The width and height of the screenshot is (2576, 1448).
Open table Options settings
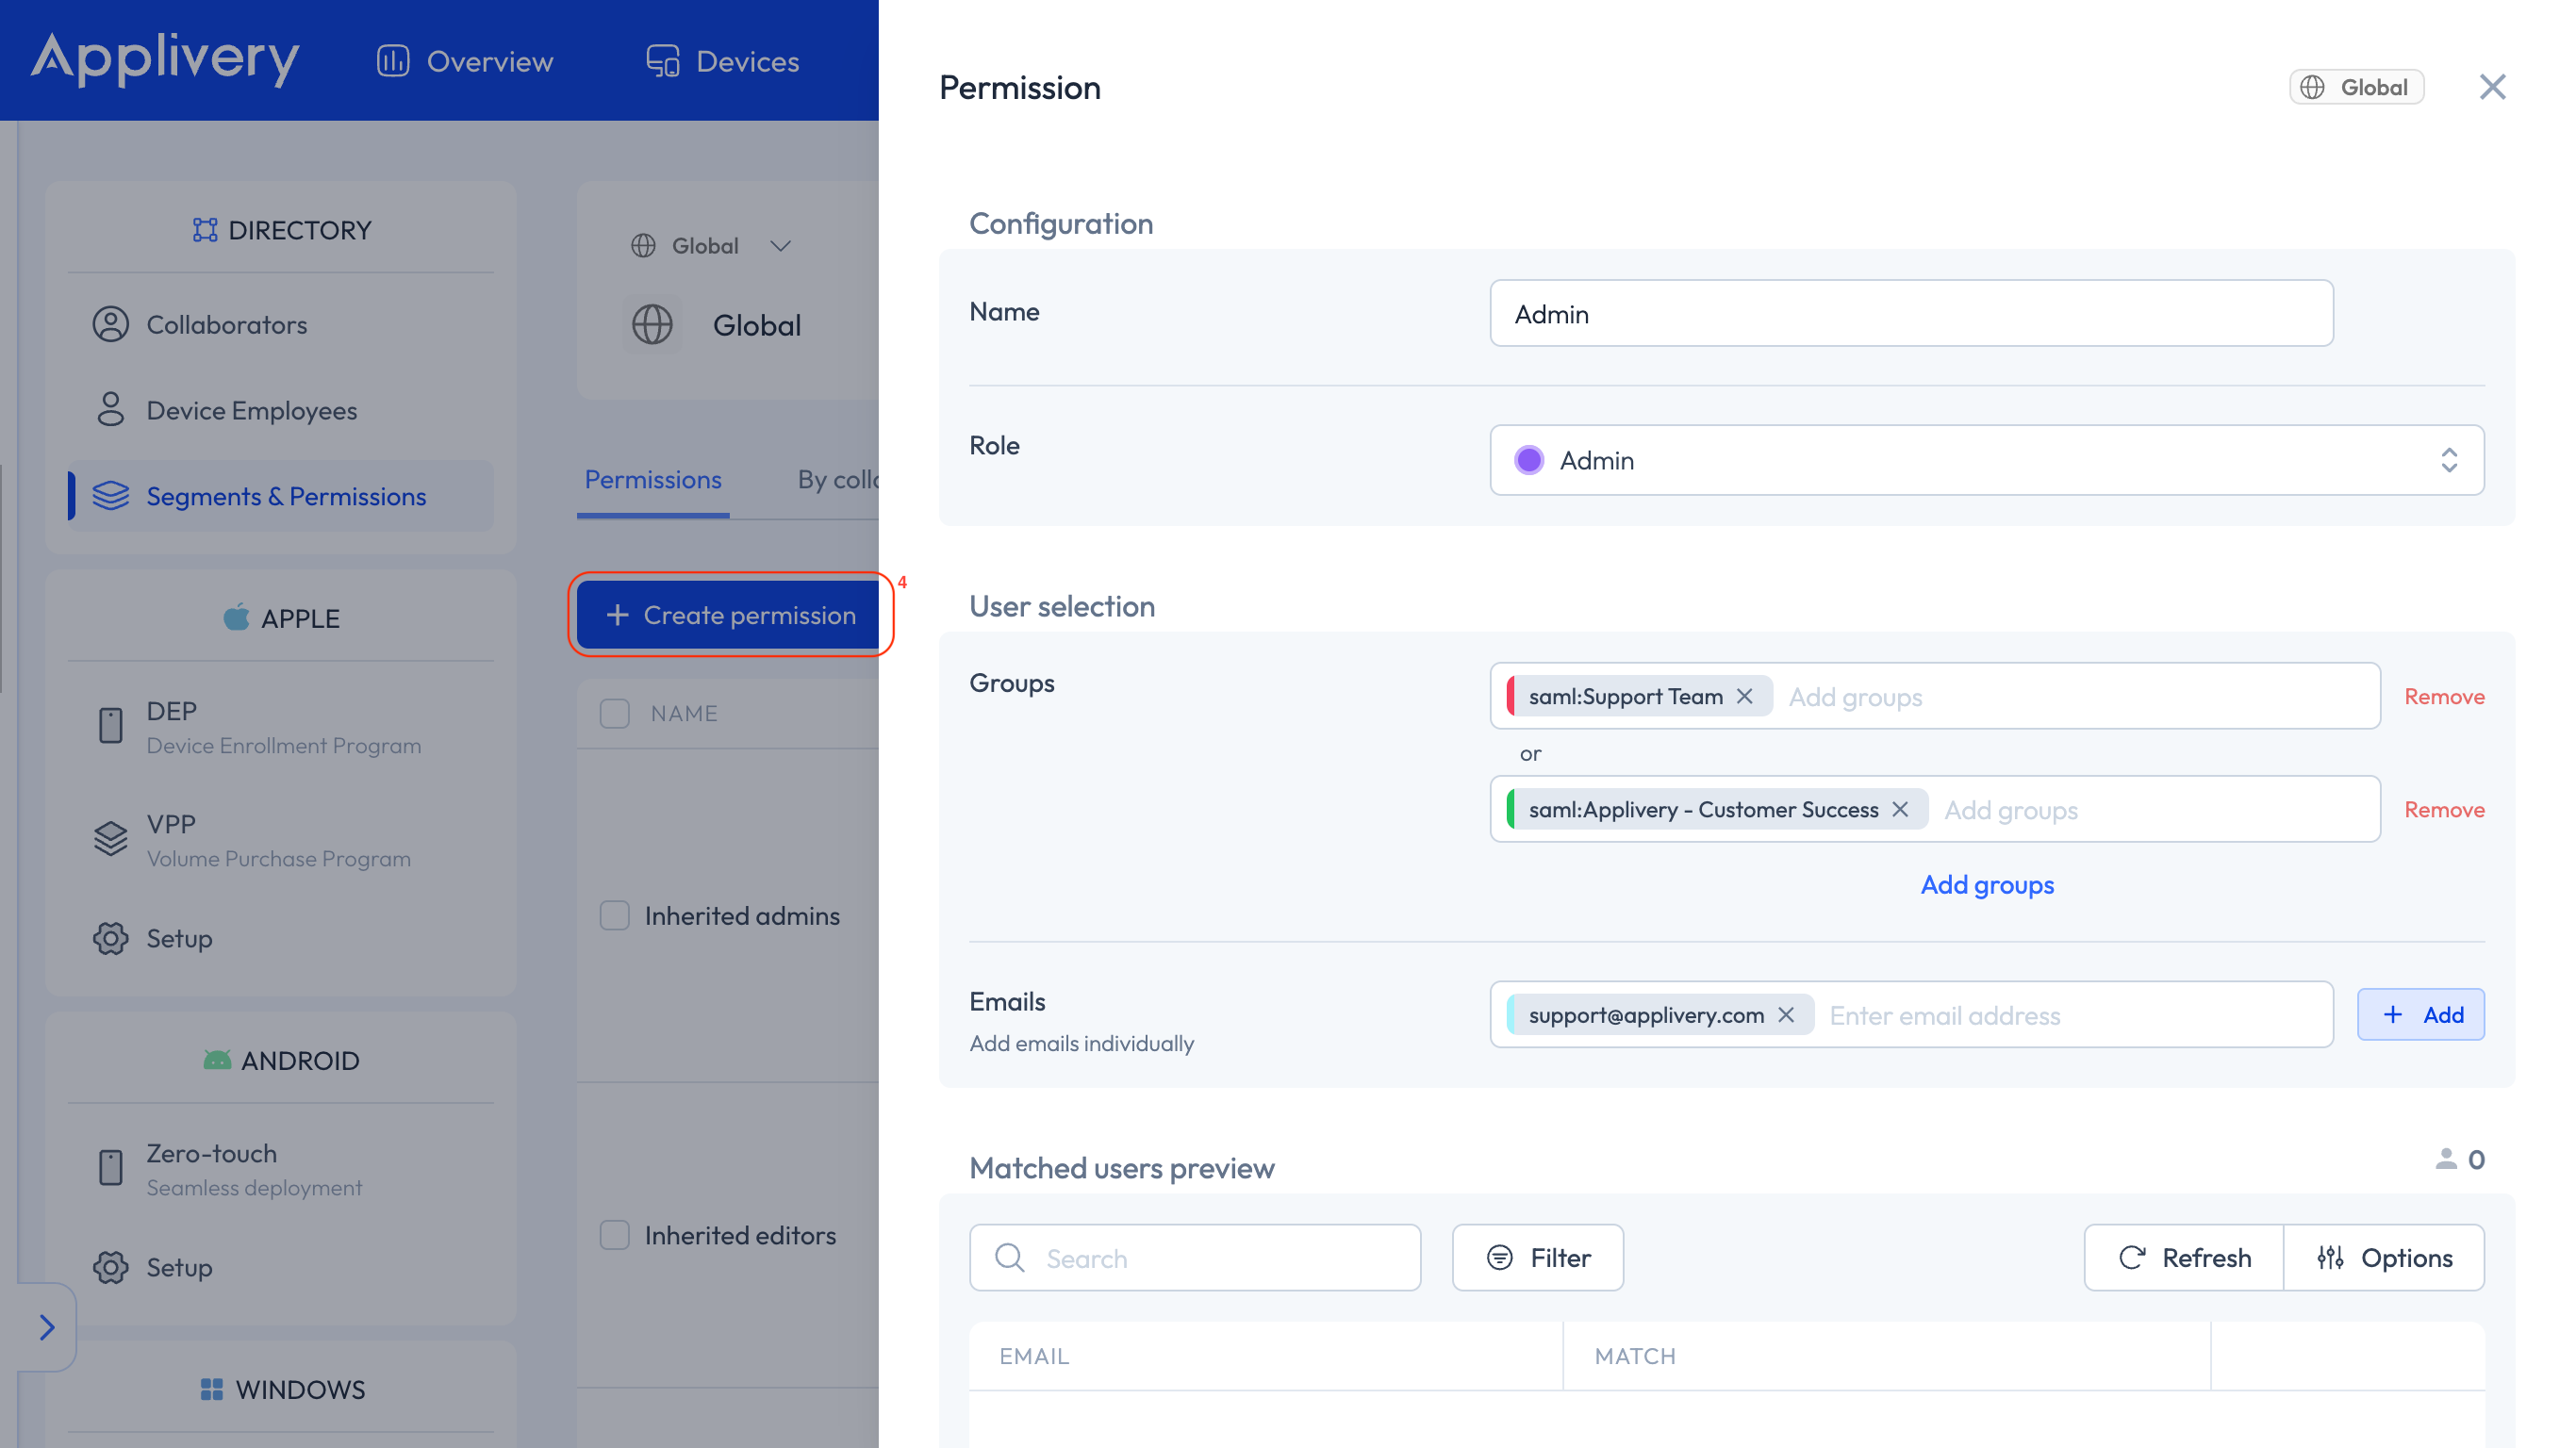coord(2385,1257)
